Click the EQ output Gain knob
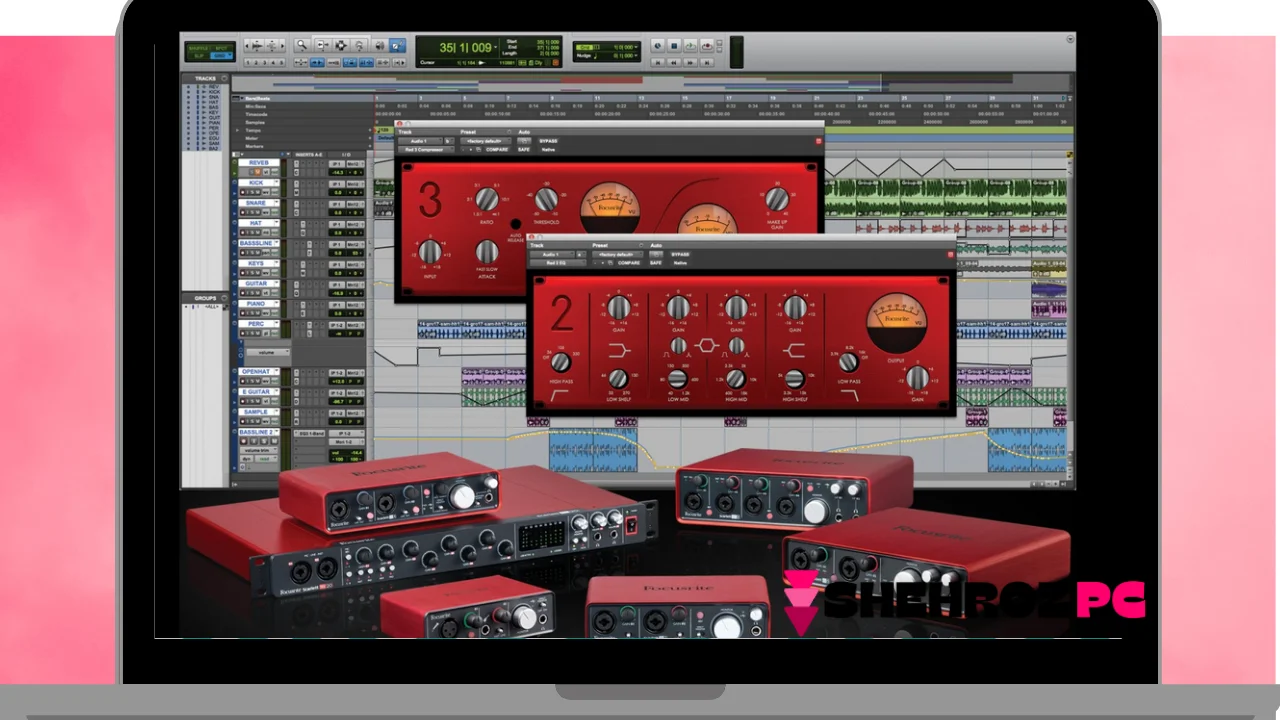The width and height of the screenshot is (1280, 720). point(916,378)
